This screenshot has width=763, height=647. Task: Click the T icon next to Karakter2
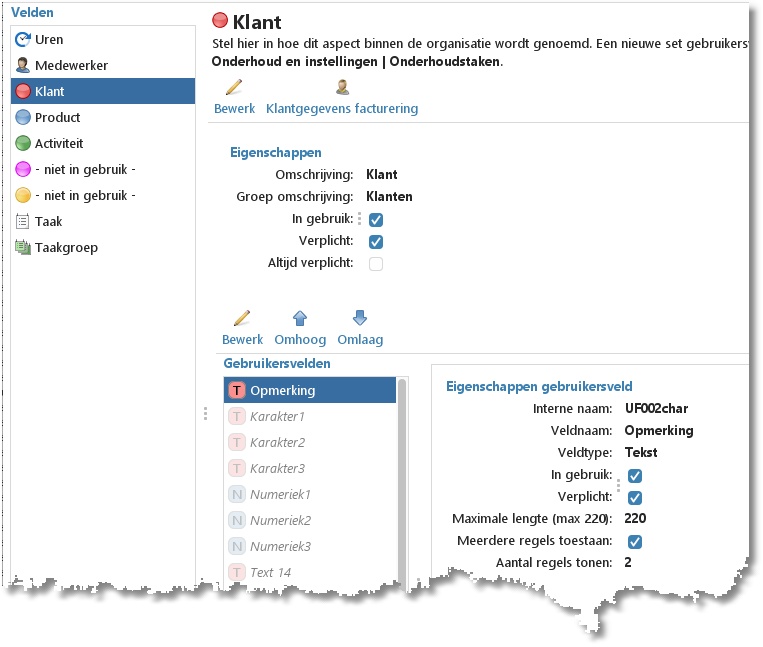click(x=237, y=442)
